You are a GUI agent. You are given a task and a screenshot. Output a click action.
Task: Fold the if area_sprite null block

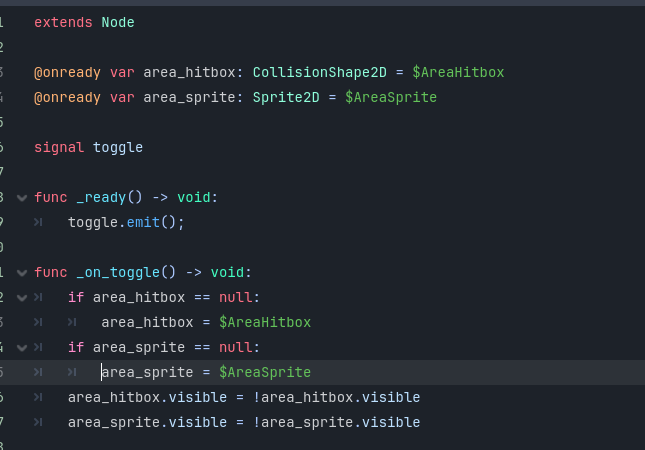pos(22,348)
